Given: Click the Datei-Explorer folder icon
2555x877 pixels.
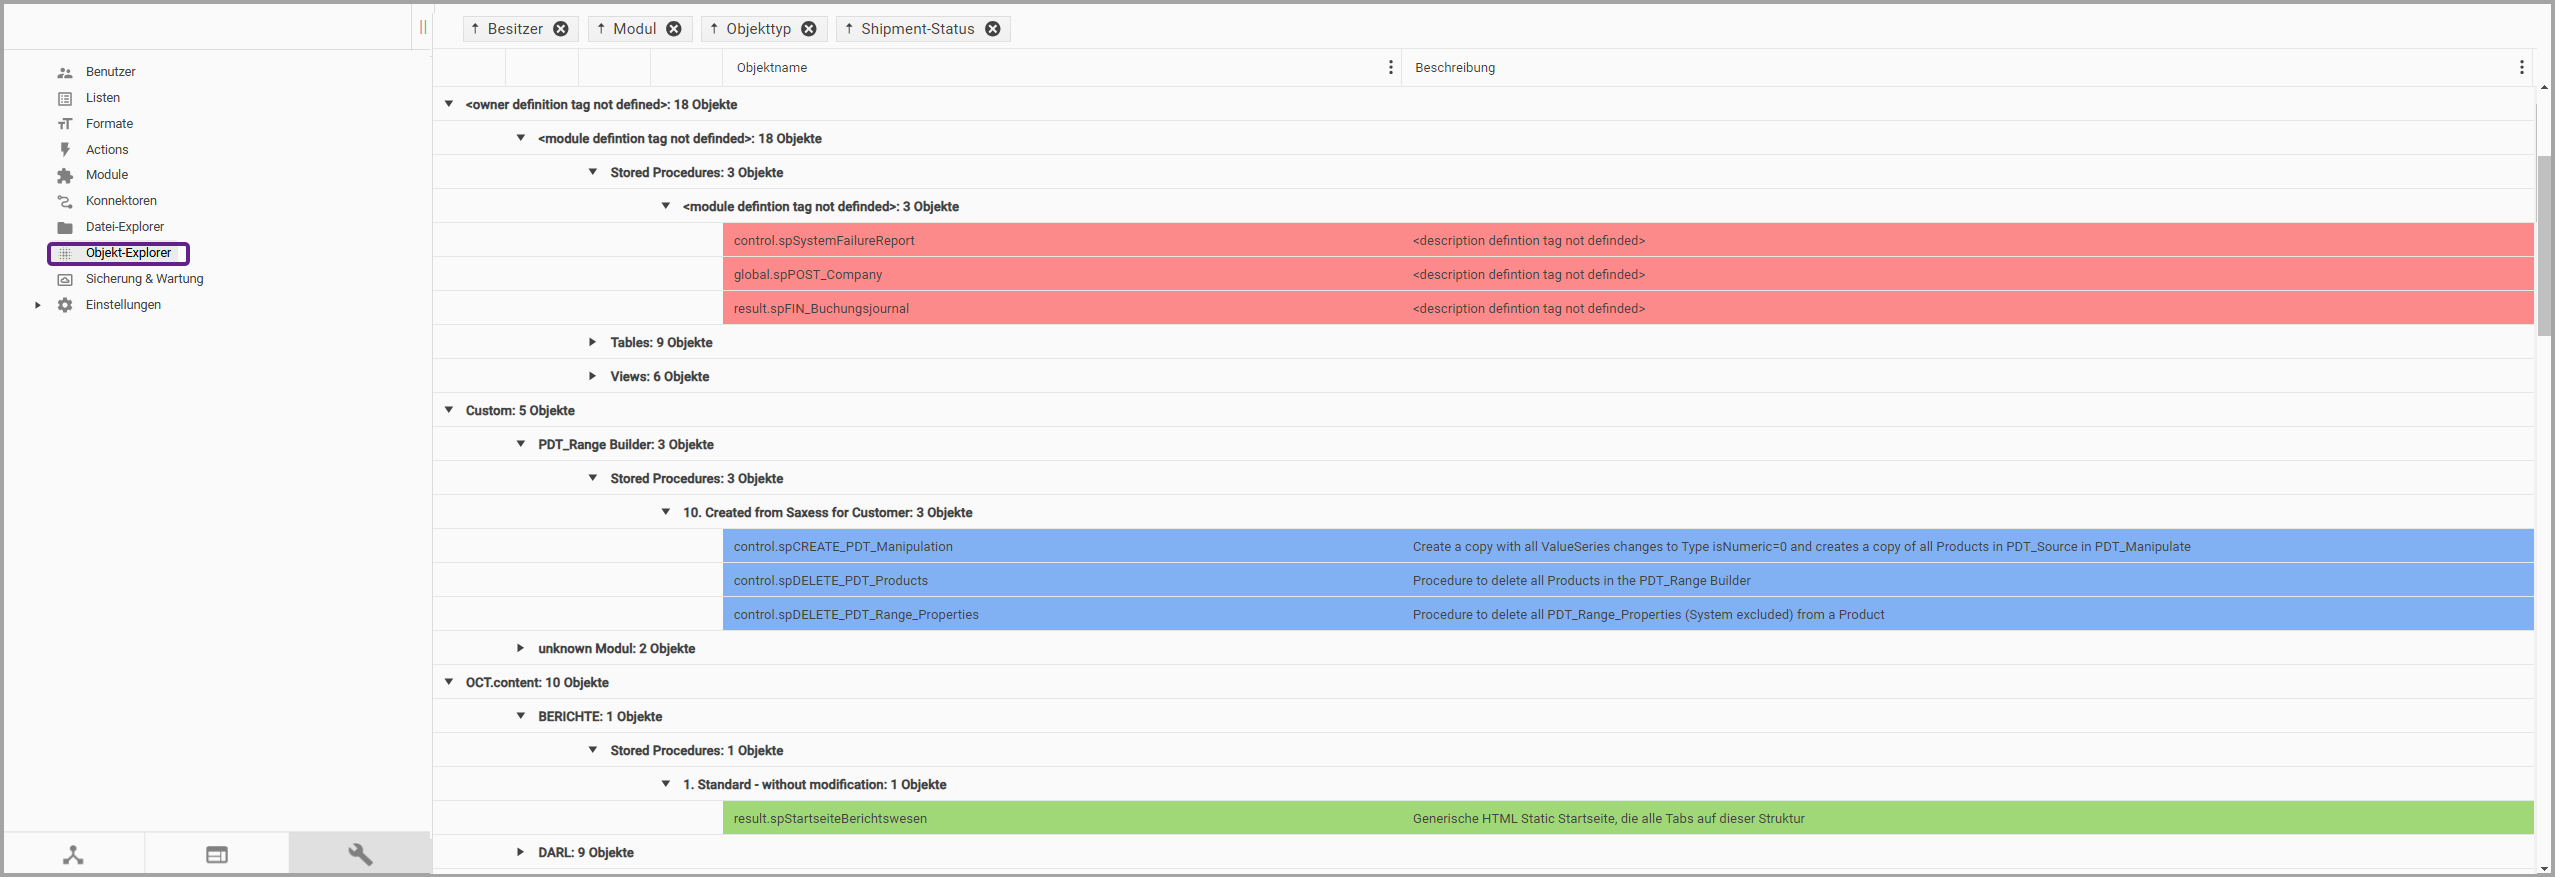Looking at the screenshot, I should pyautogui.click(x=65, y=227).
